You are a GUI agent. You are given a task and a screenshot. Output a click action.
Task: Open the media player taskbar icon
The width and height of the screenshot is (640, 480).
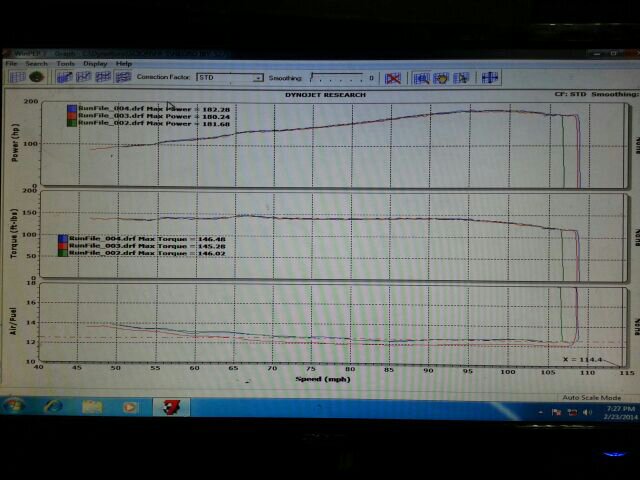tap(128, 407)
